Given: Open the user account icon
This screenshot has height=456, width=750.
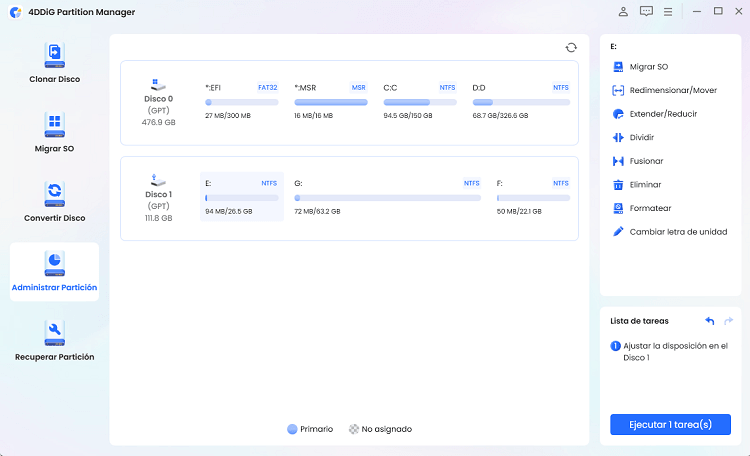Looking at the screenshot, I should click(624, 11).
